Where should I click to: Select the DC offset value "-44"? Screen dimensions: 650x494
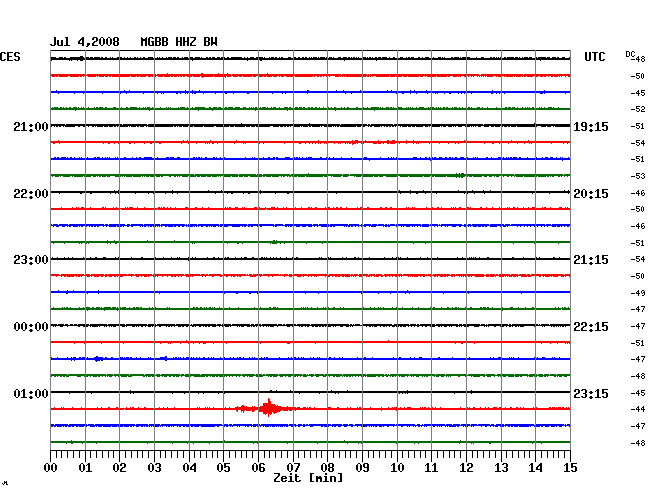pyautogui.click(x=638, y=409)
